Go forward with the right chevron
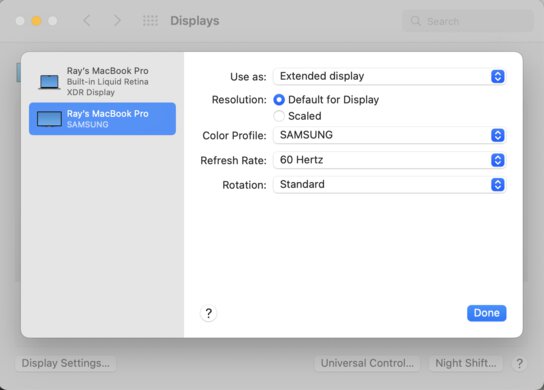544x390 pixels. 117,20
